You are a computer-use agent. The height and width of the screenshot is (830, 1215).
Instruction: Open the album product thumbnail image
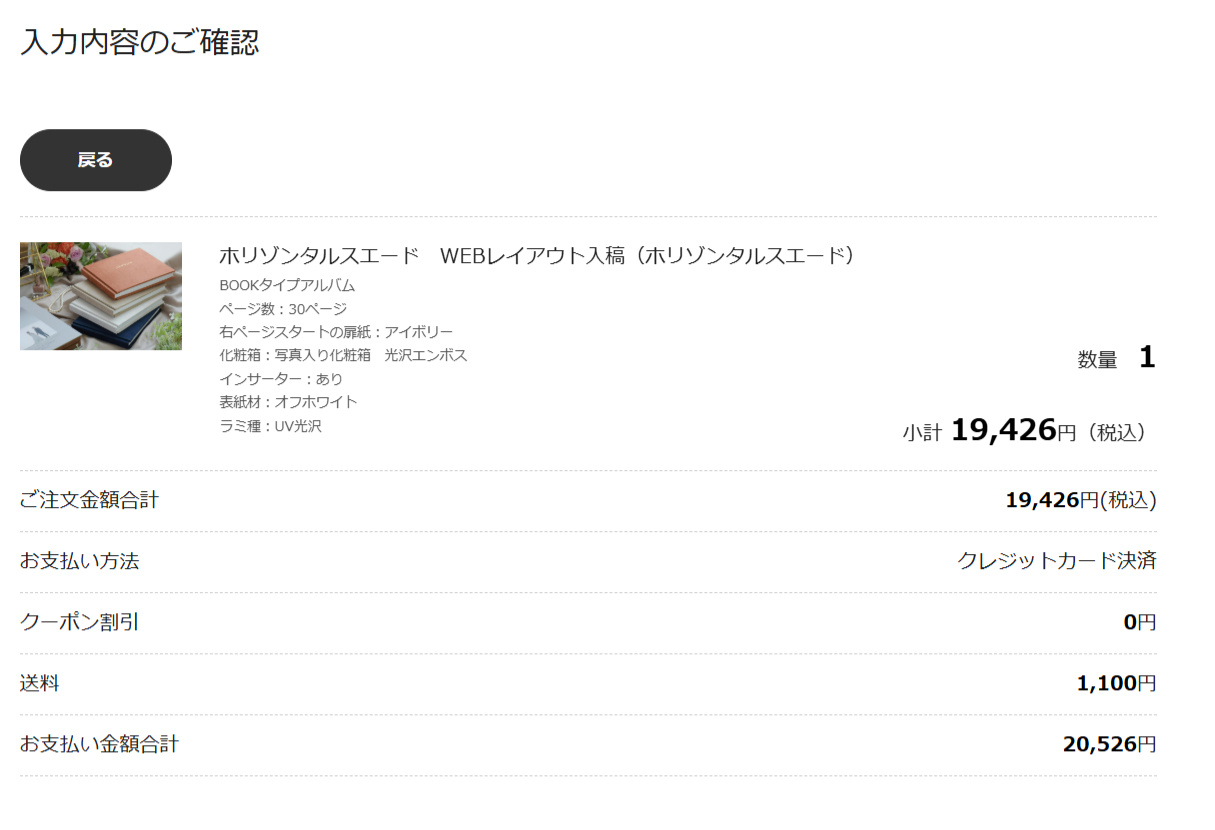click(101, 296)
